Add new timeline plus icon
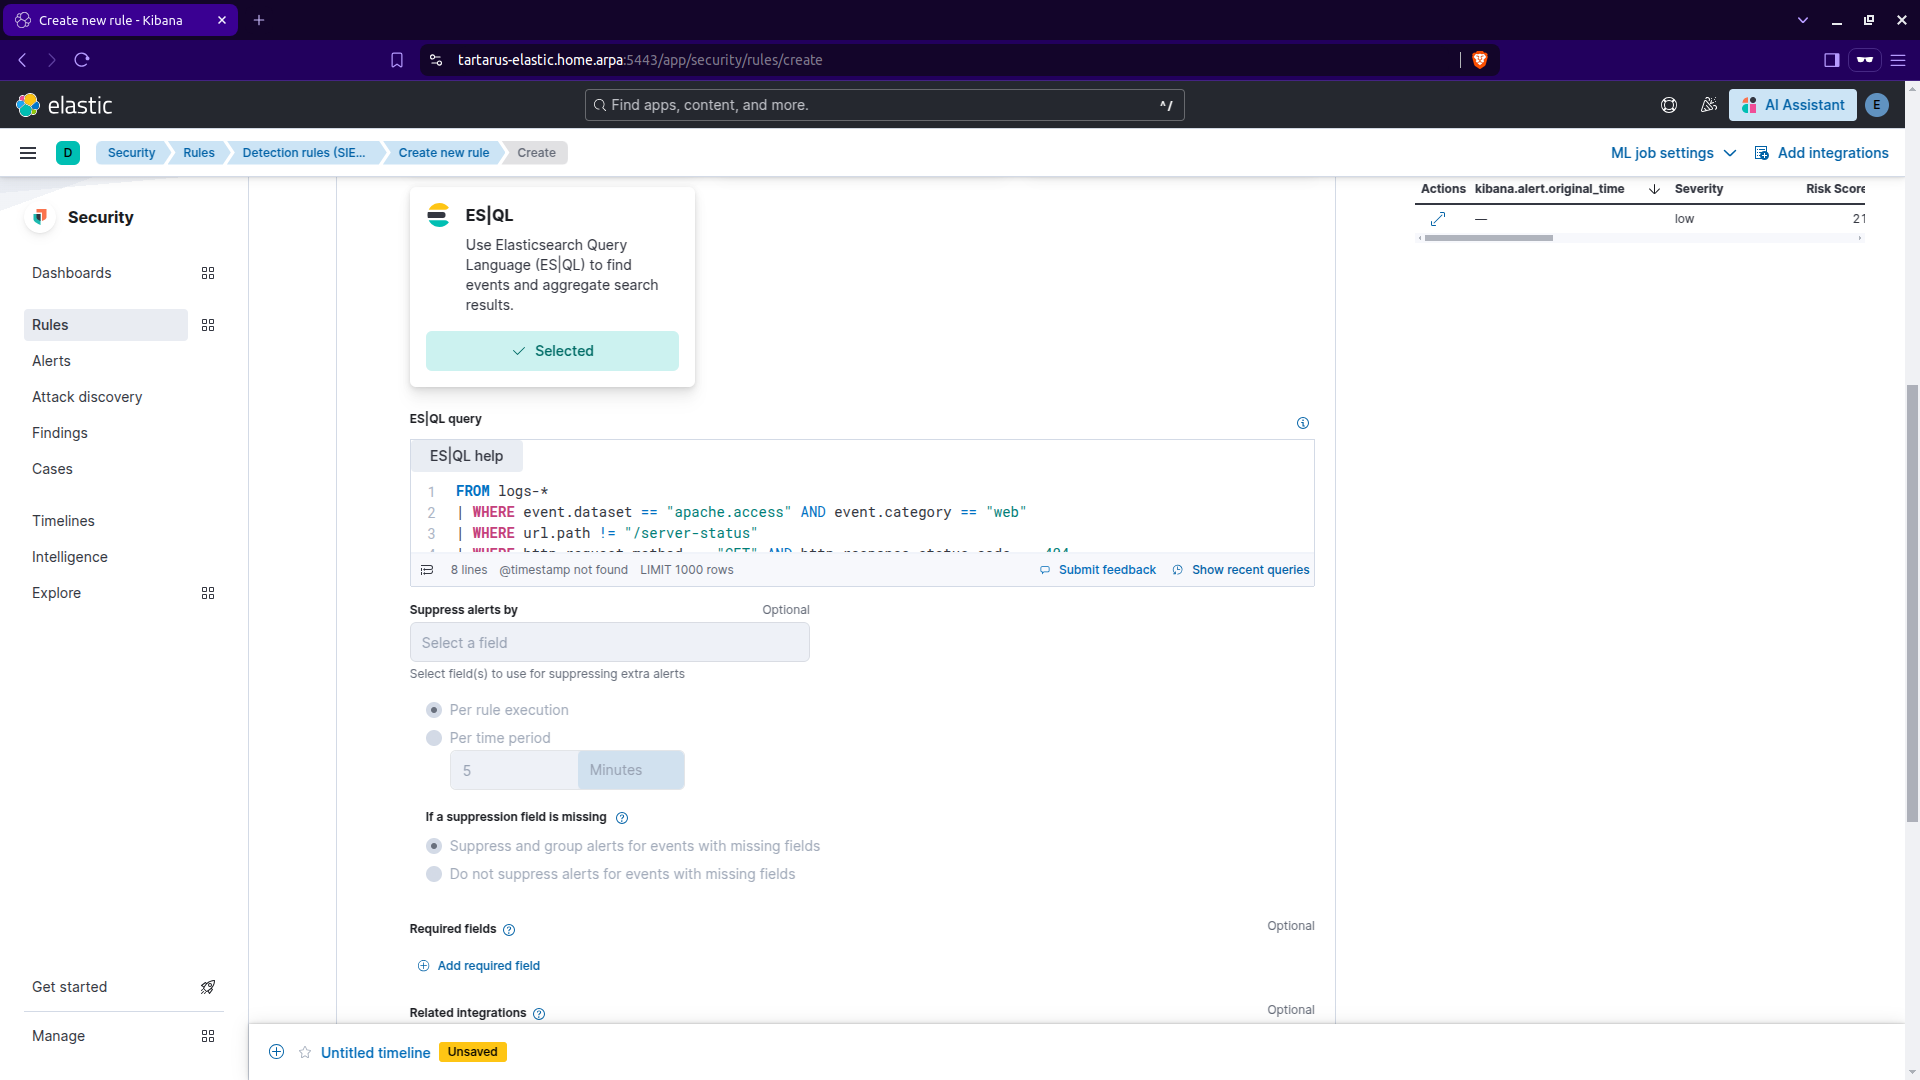 tap(277, 1052)
